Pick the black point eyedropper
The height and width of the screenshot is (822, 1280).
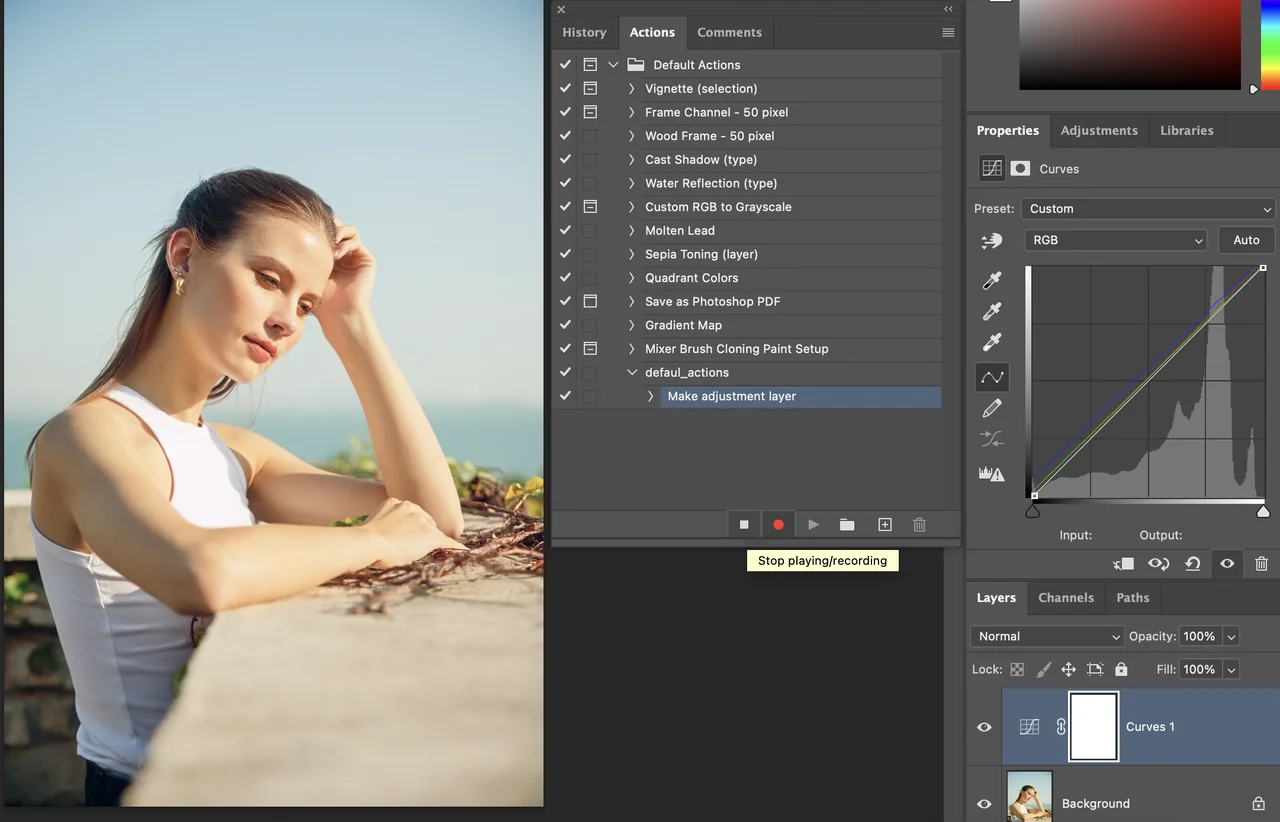click(992, 281)
